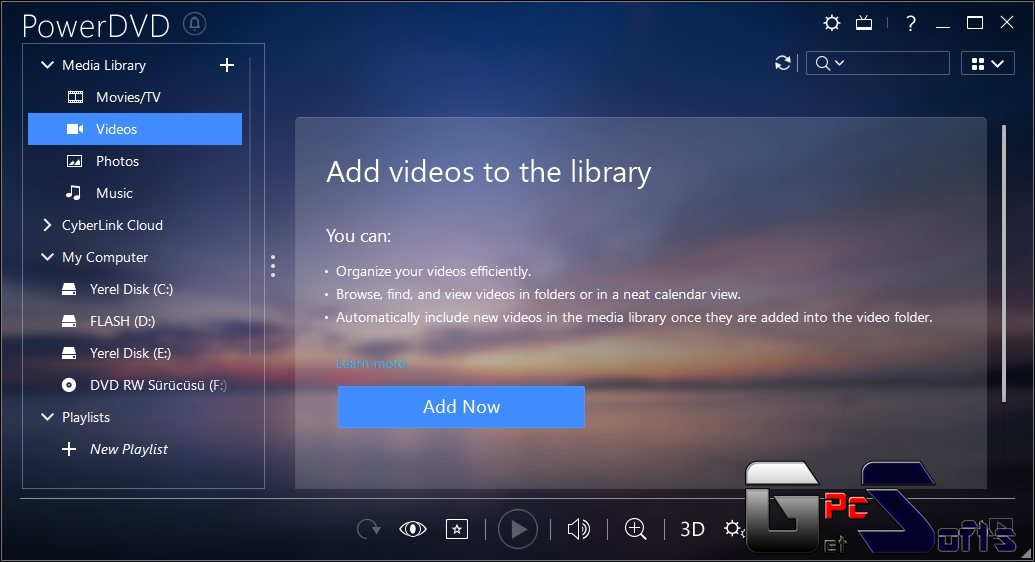Click the Playlists label
This screenshot has height=562, width=1035.
coord(86,417)
